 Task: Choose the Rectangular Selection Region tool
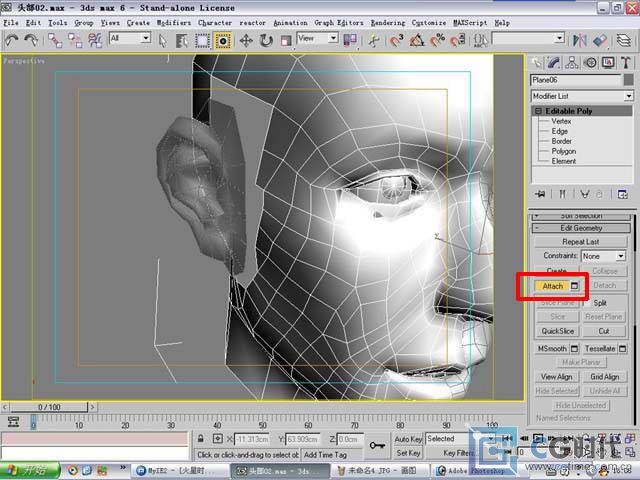(202, 40)
